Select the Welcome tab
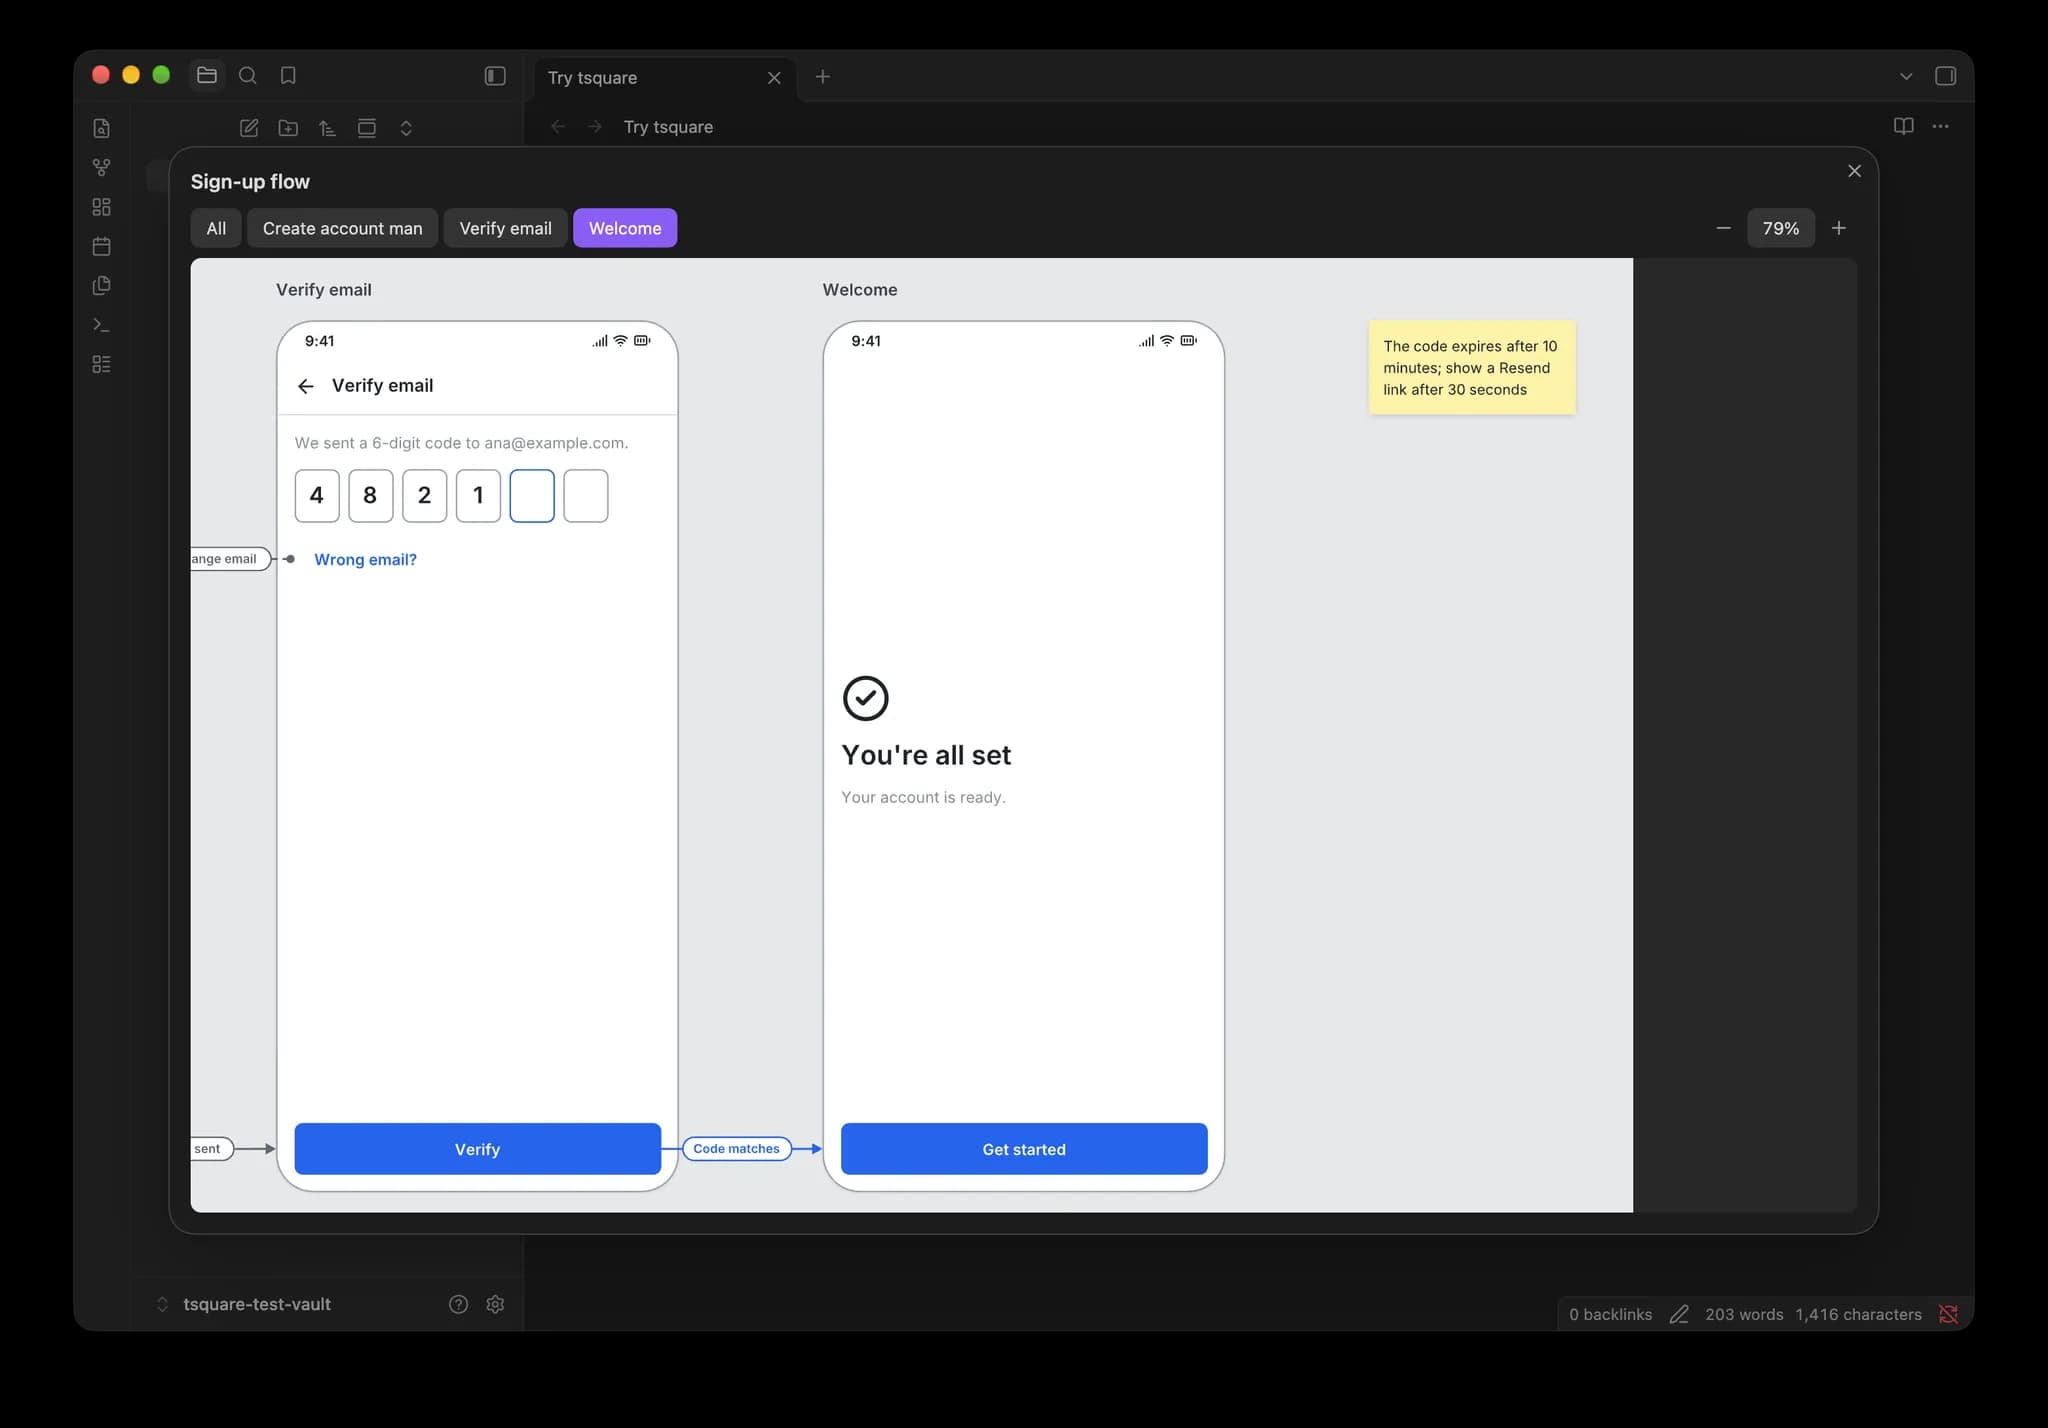Image resolution: width=2048 pixels, height=1428 pixels. 625,228
